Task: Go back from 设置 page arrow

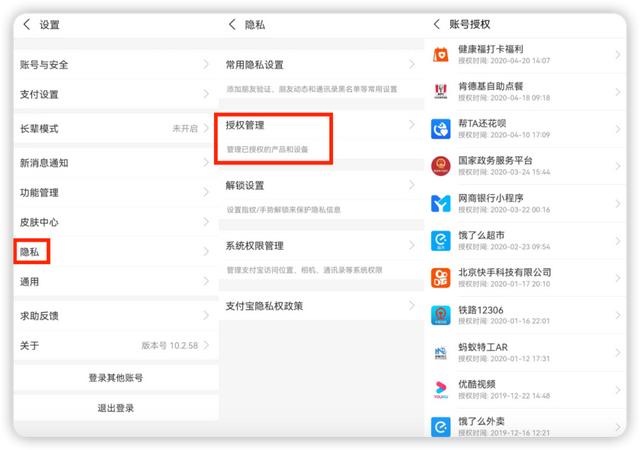Action: point(27,25)
